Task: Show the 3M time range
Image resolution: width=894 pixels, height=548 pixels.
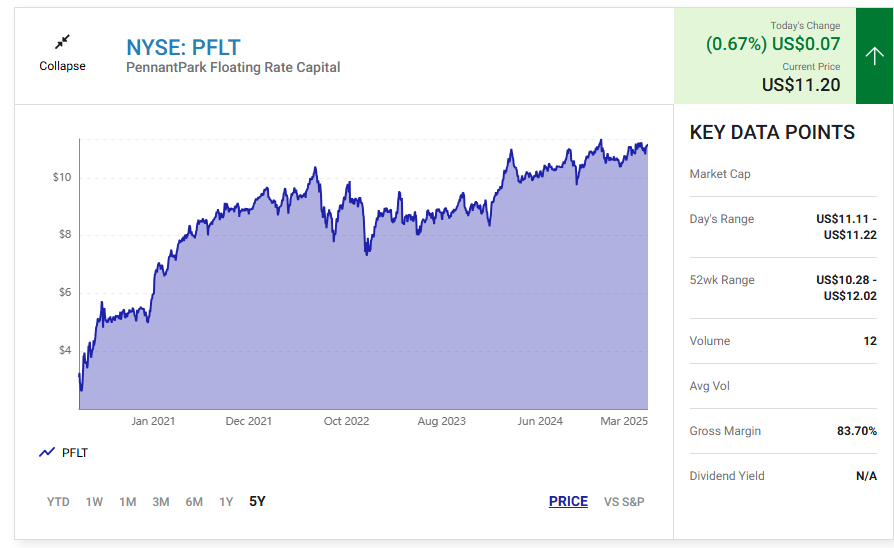Action: click(161, 502)
